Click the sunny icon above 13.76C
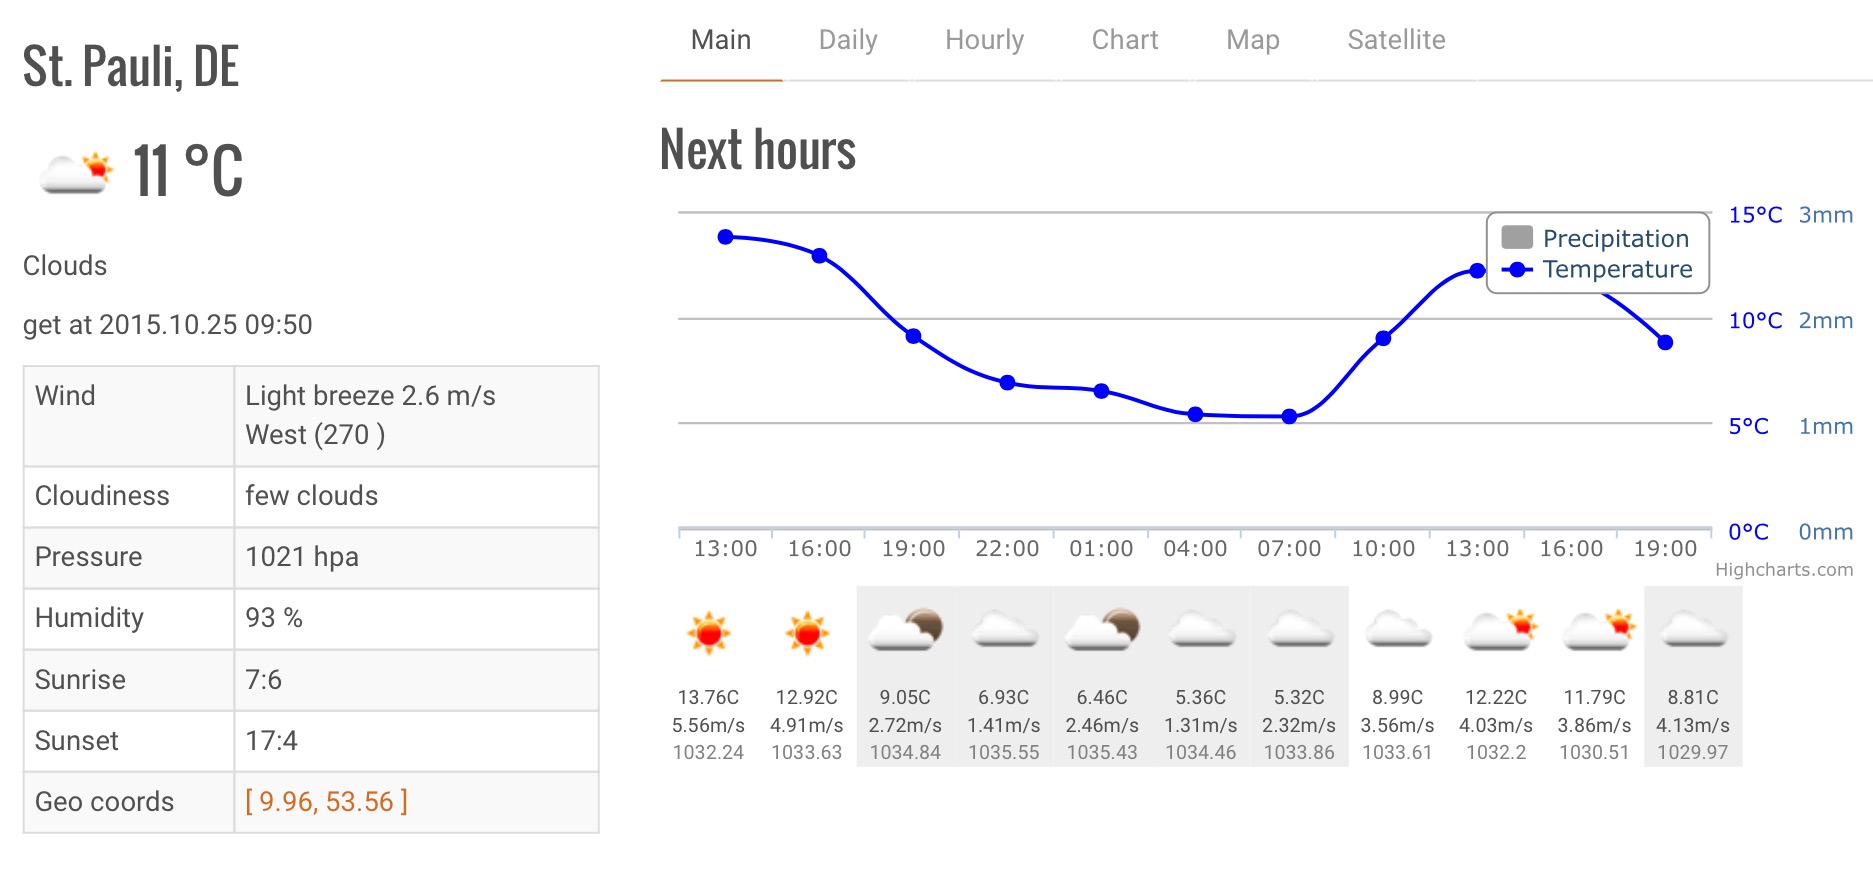Screen dimensions: 1873x869 [708, 633]
